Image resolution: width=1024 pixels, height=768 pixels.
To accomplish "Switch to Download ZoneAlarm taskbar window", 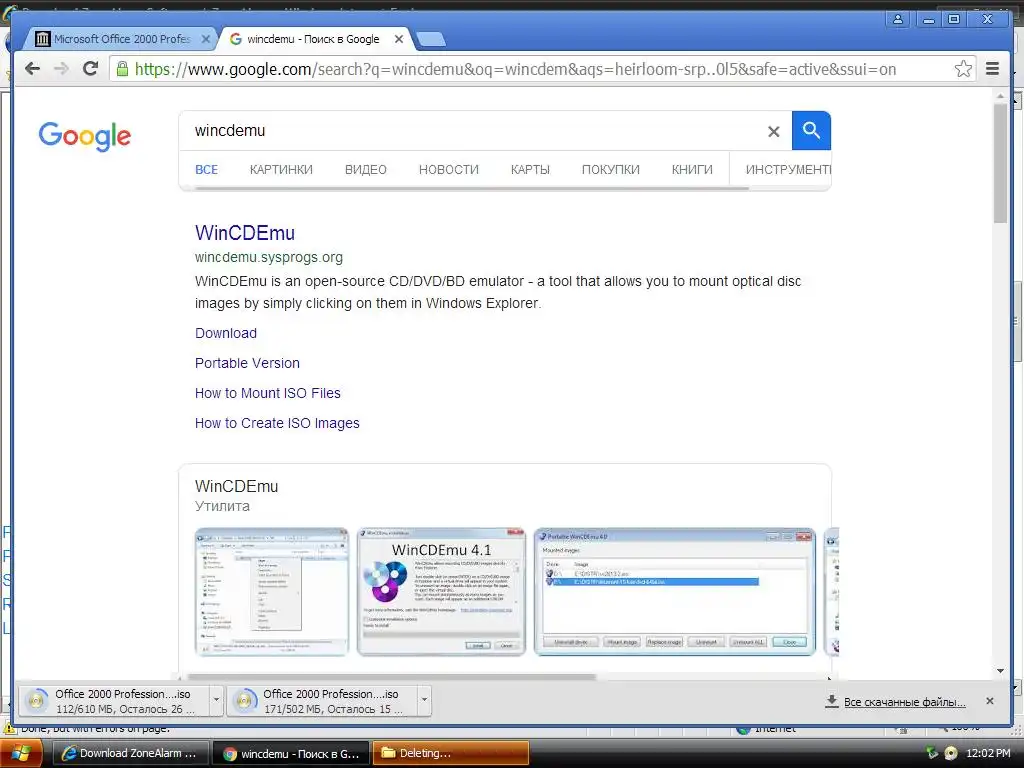I will click(130, 754).
